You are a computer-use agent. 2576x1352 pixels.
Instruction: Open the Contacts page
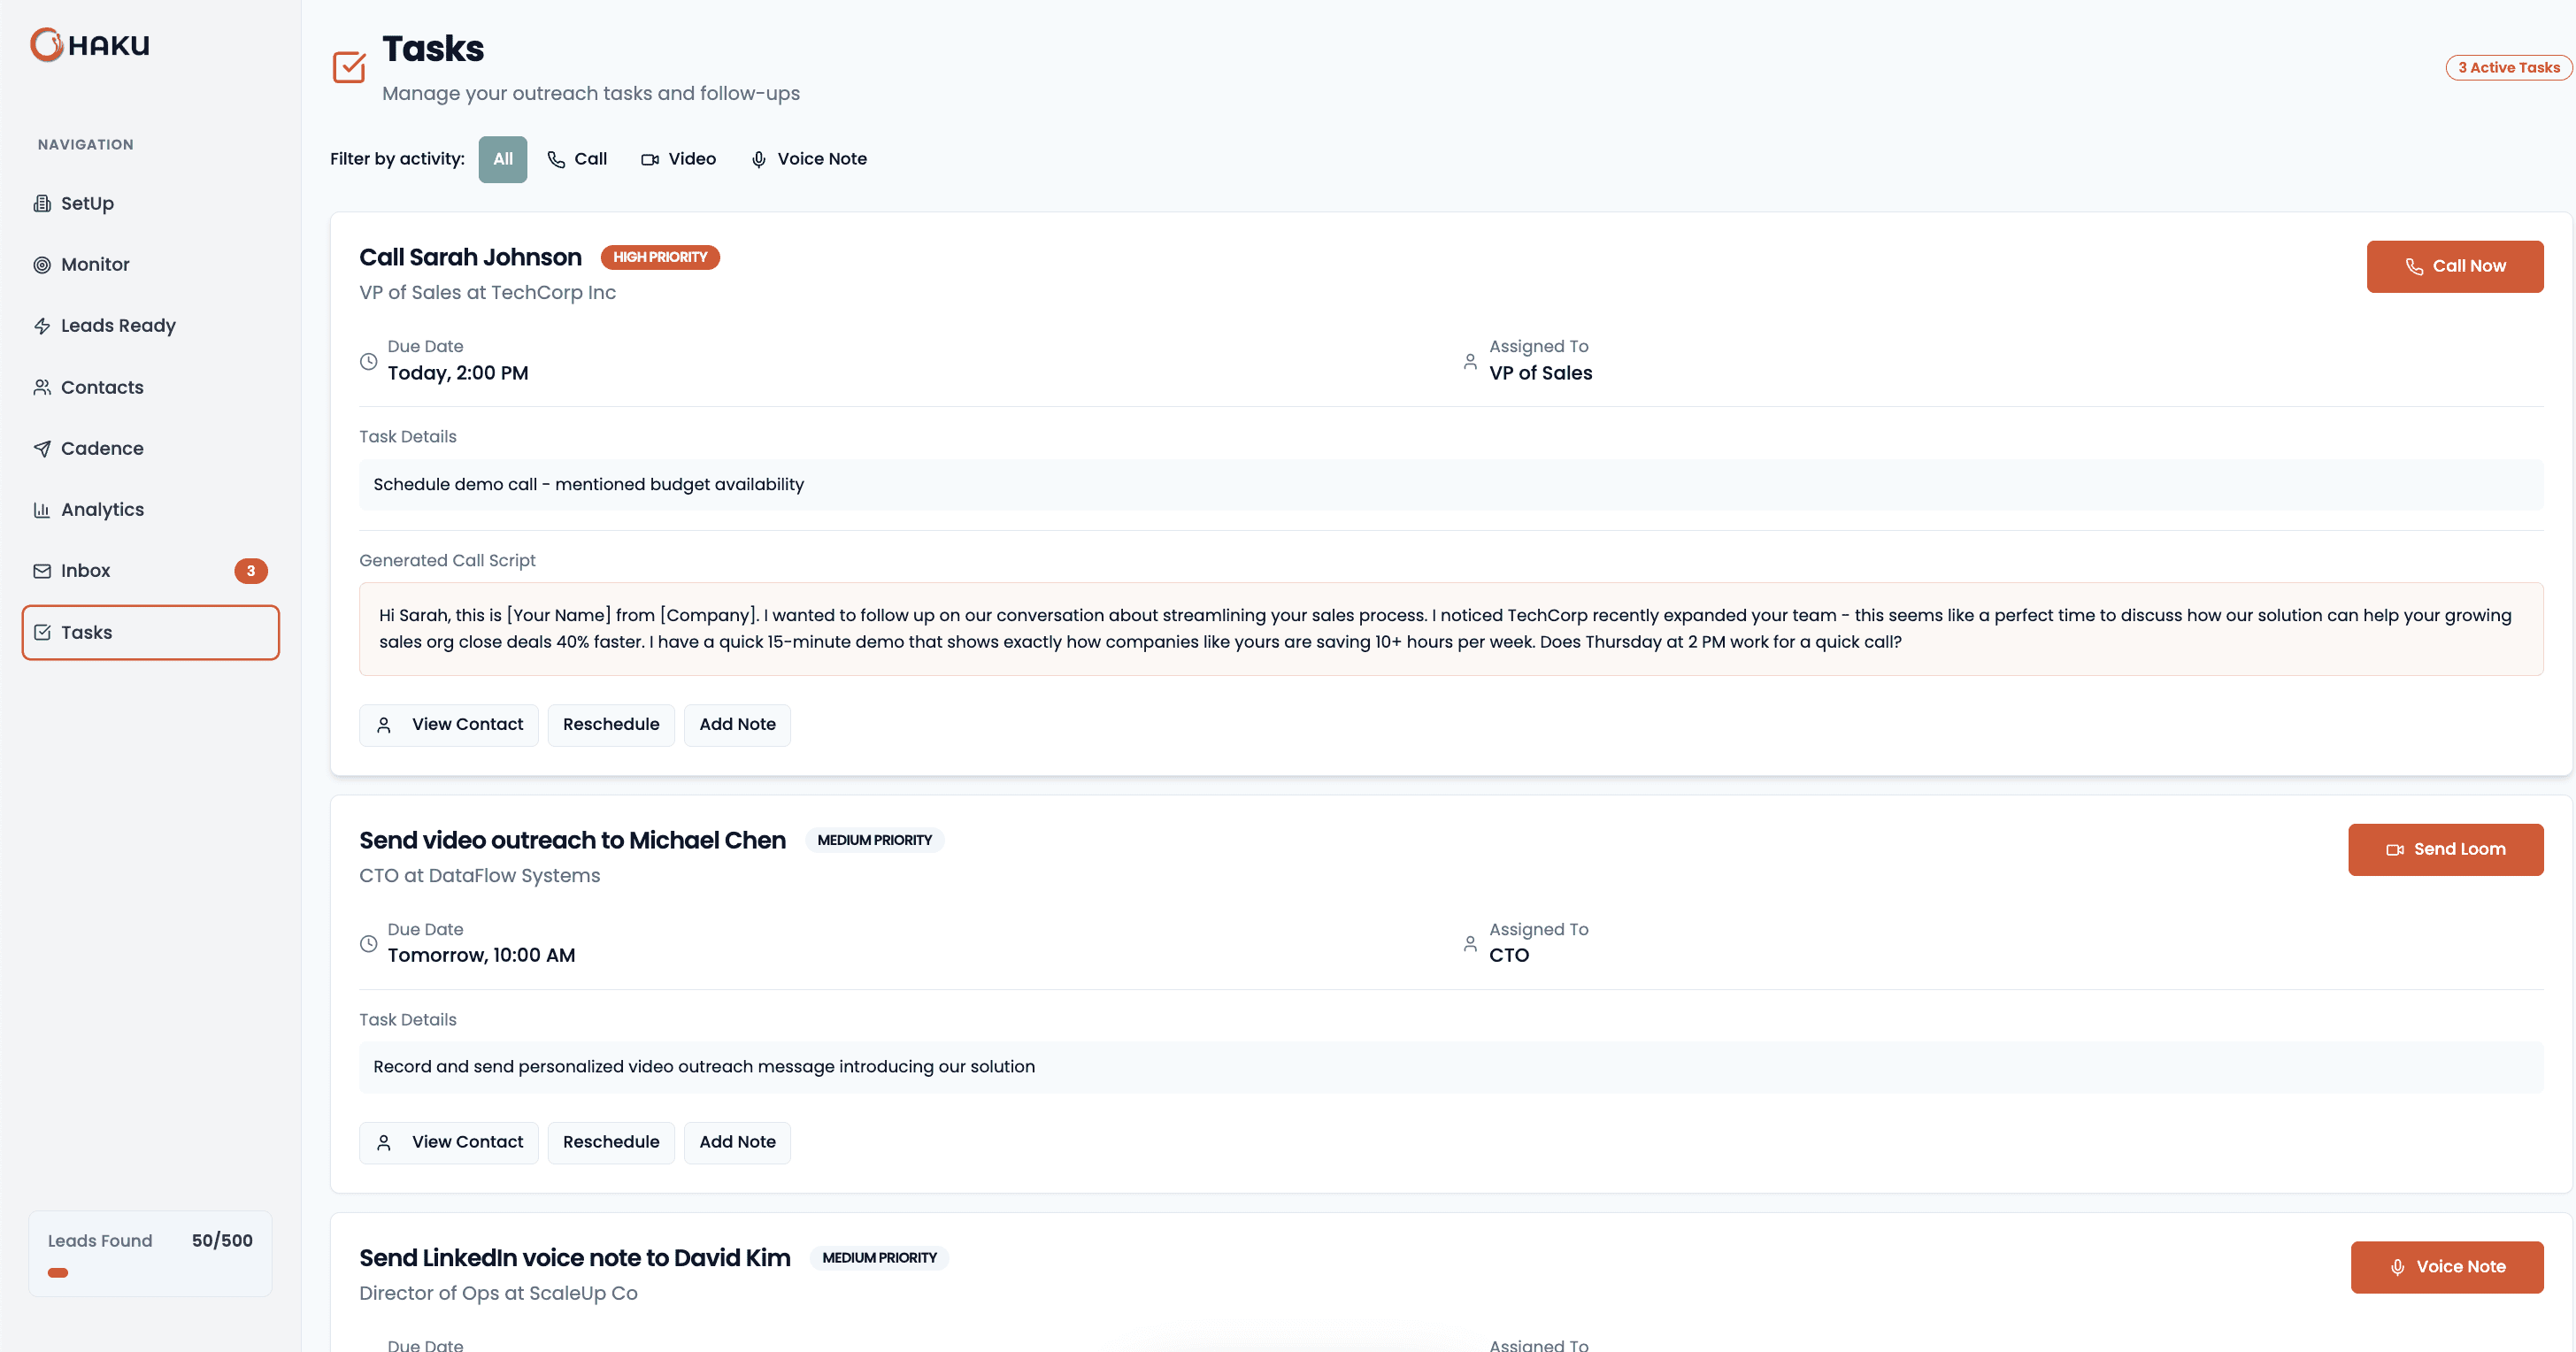click(x=101, y=387)
